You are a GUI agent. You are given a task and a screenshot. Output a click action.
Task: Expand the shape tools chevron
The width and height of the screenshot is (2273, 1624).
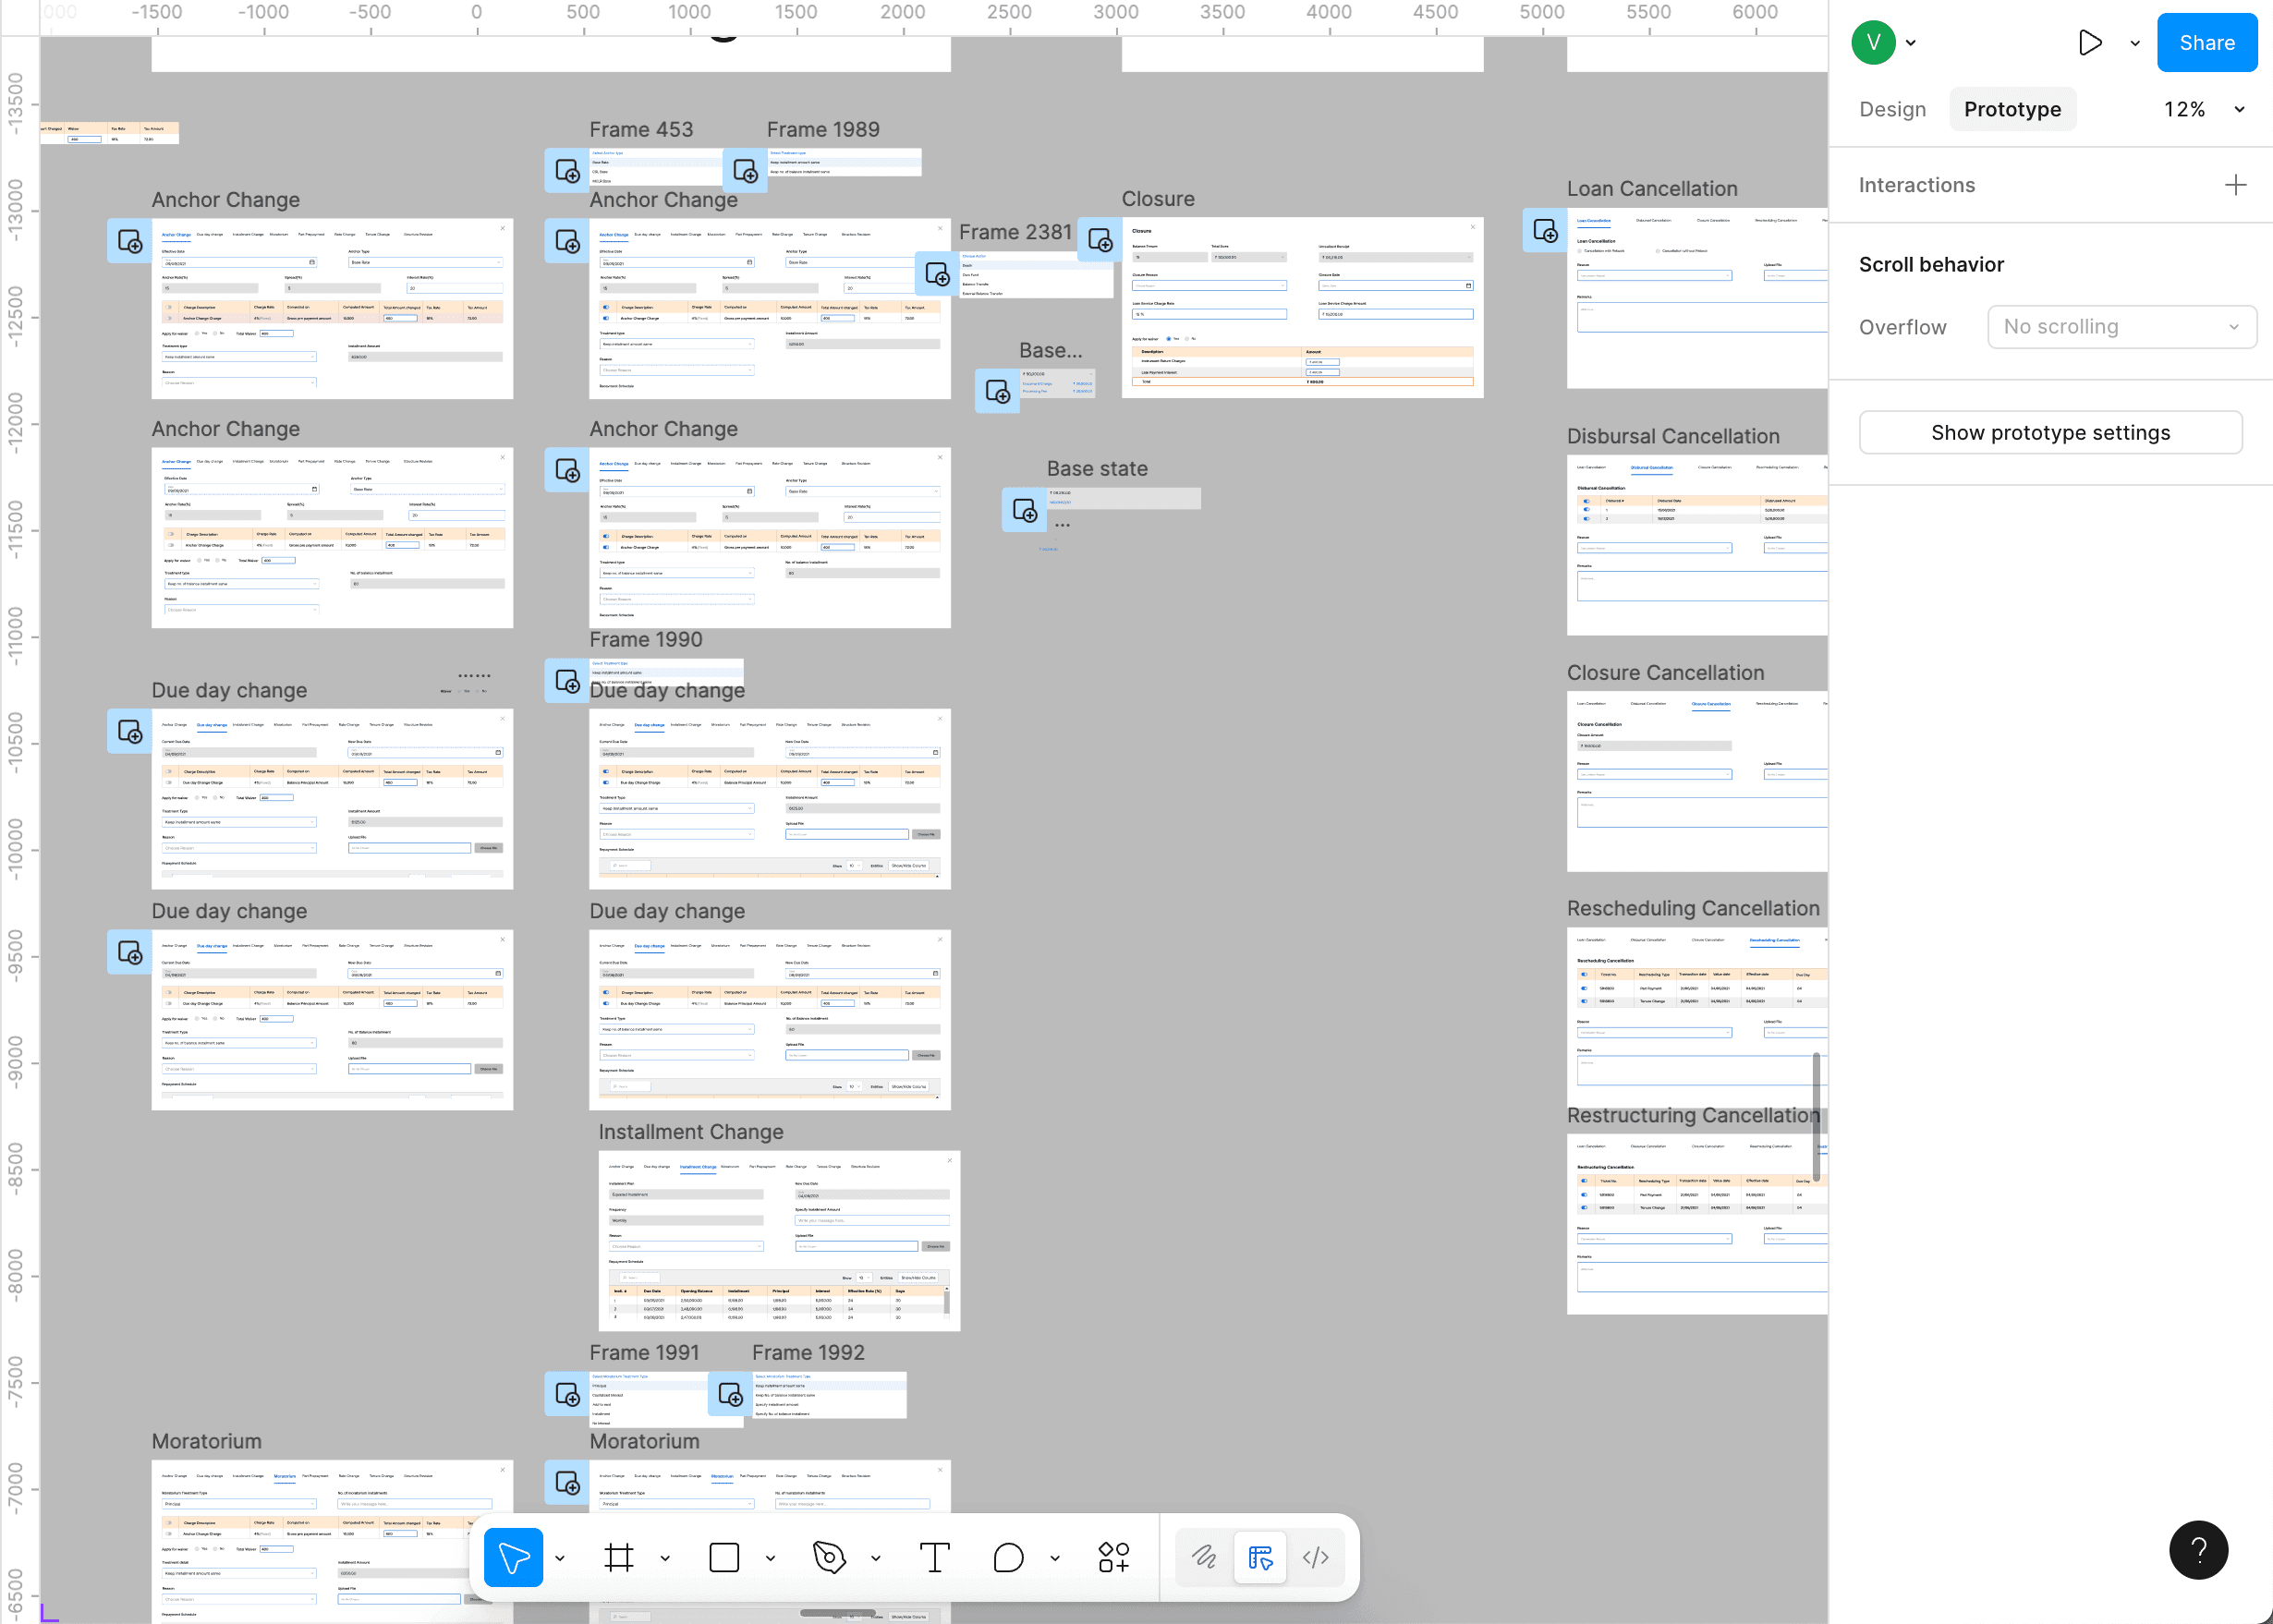(x=770, y=1558)
